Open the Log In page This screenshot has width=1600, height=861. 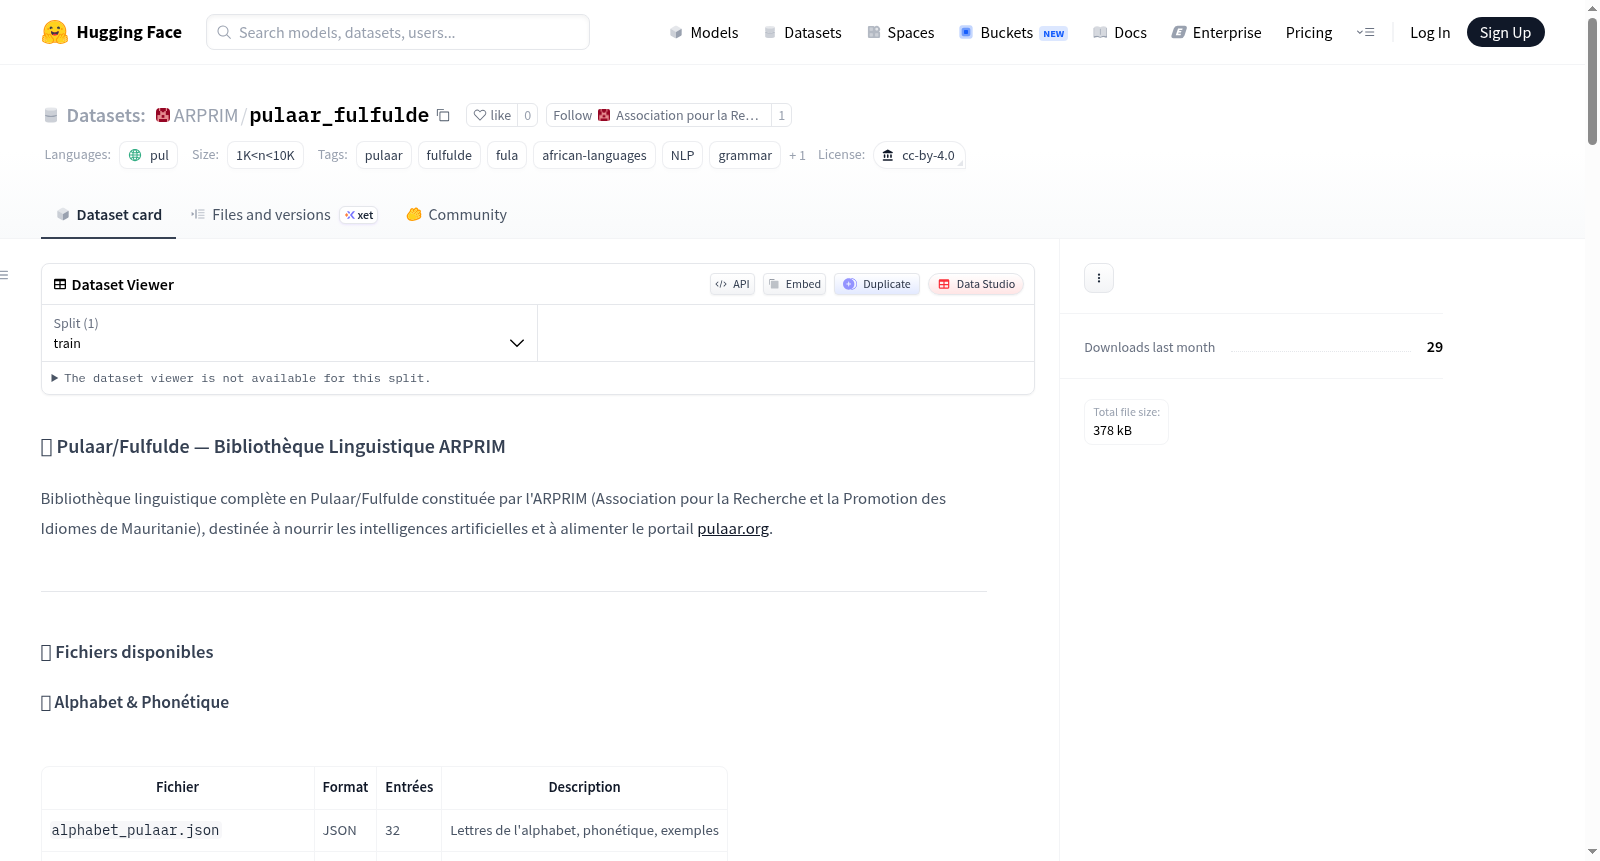[1430, 32]
